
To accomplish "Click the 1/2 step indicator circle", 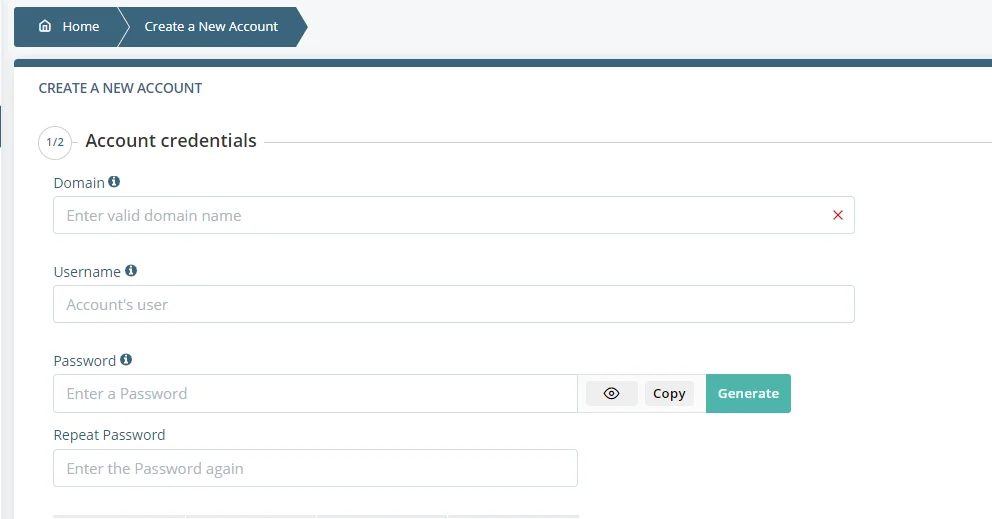I will click(x=55, y=142).
